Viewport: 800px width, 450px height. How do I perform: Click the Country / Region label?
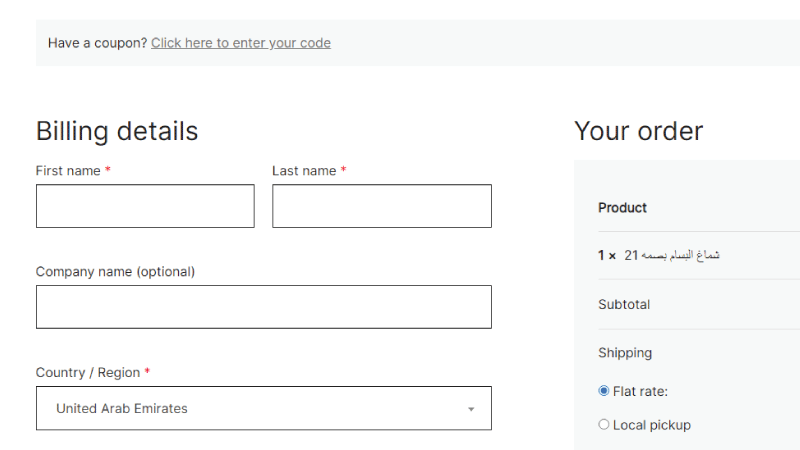88,373
